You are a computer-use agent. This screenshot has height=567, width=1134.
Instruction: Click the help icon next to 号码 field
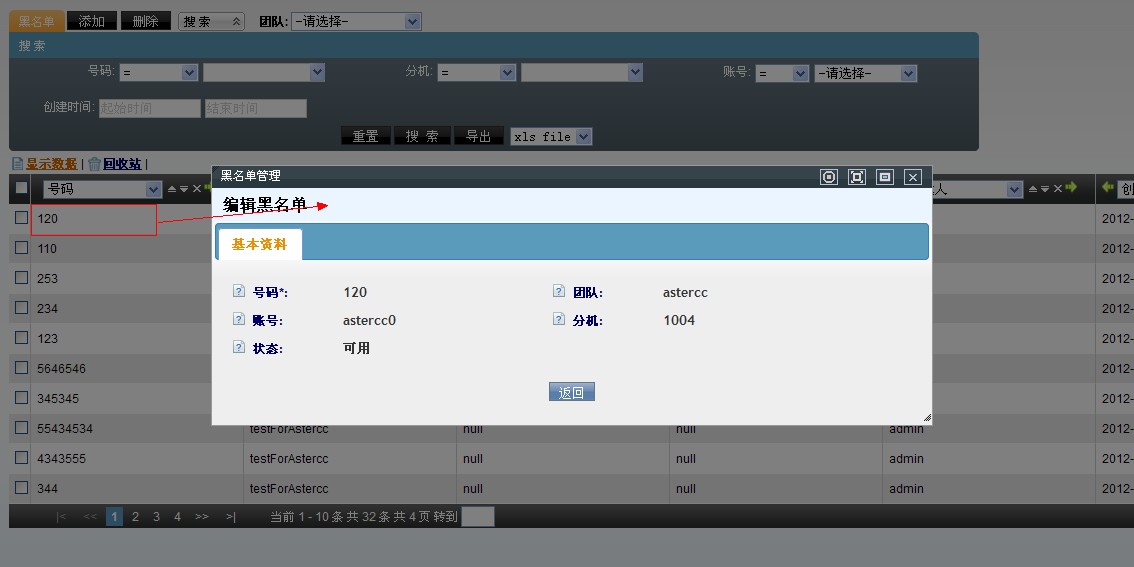click(x=238, y=292)
